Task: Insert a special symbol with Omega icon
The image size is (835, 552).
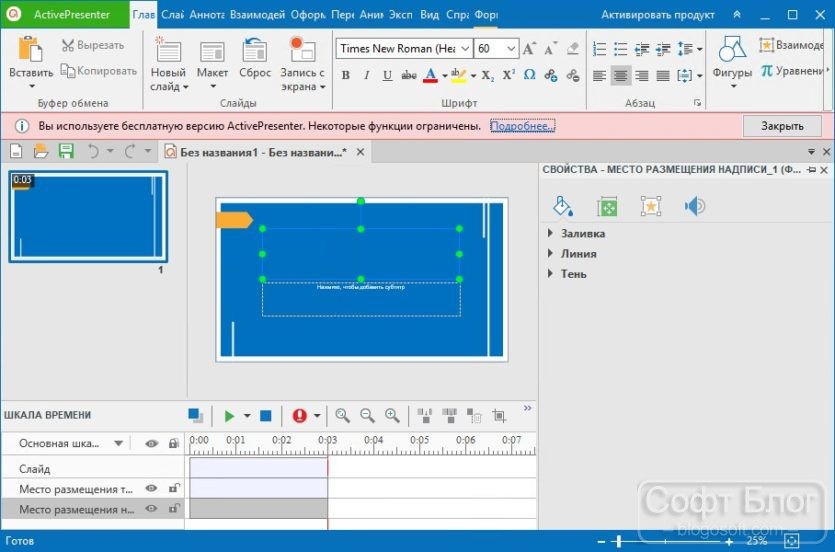Action: tap(529, 75)
